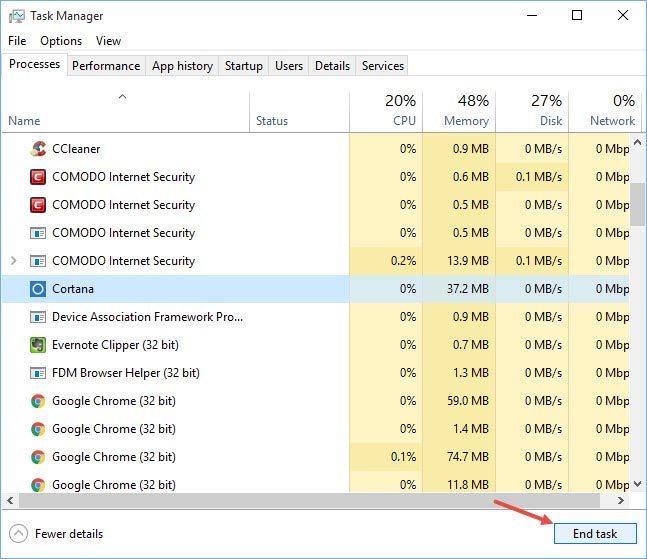Open the File menu
This screenshot has height=559, width=647.
[17, 41]
